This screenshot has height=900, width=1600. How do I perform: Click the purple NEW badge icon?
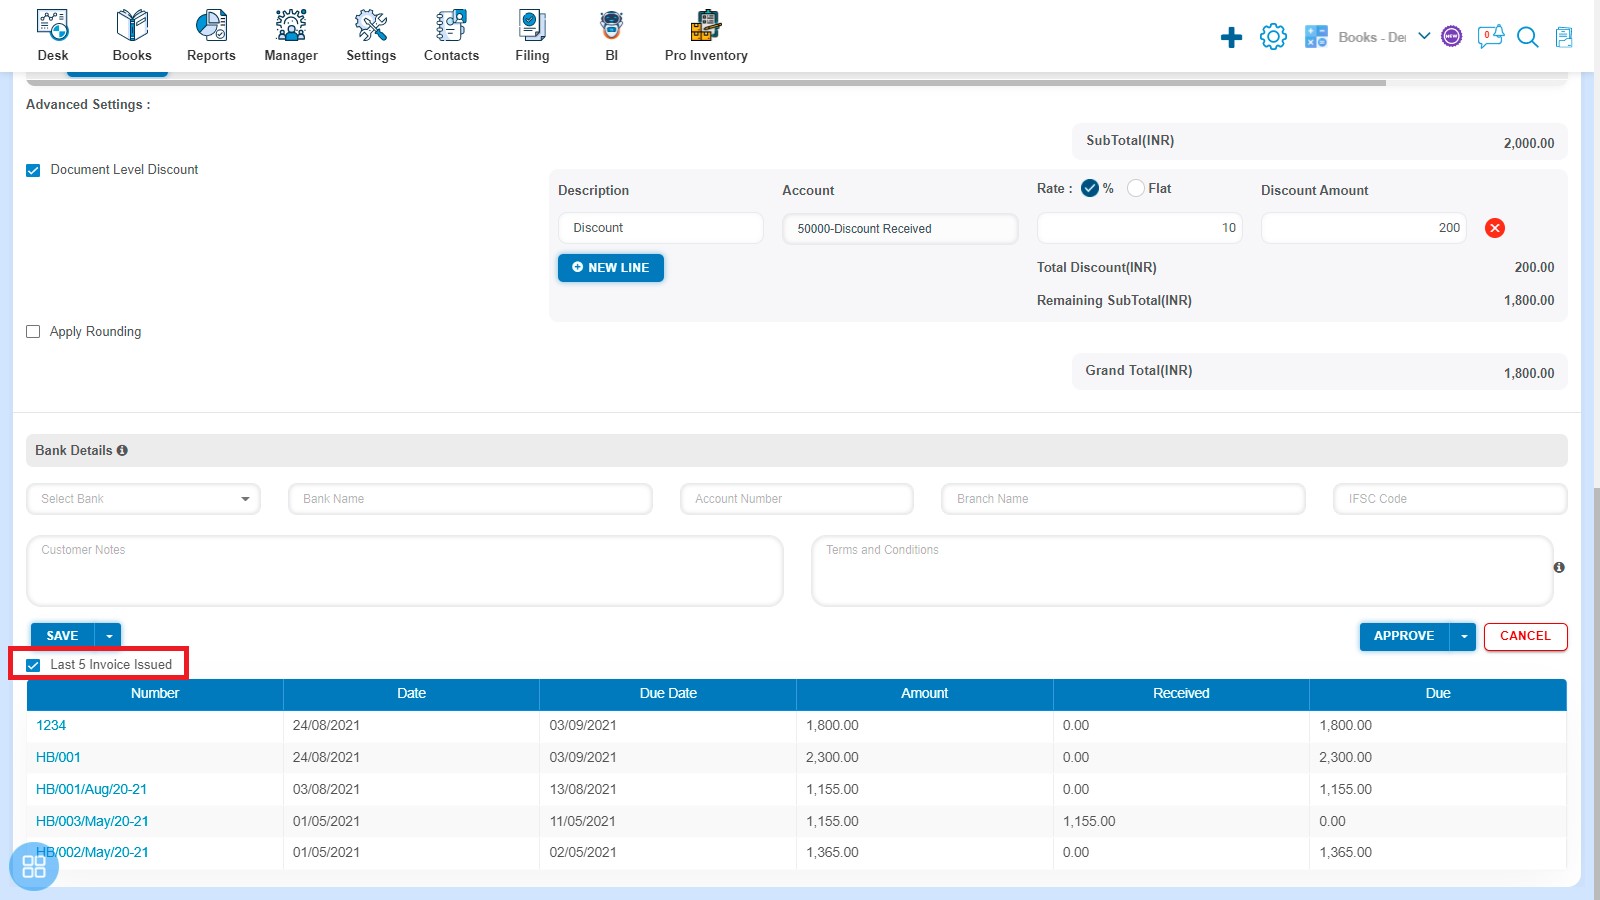pos(1452,37)
